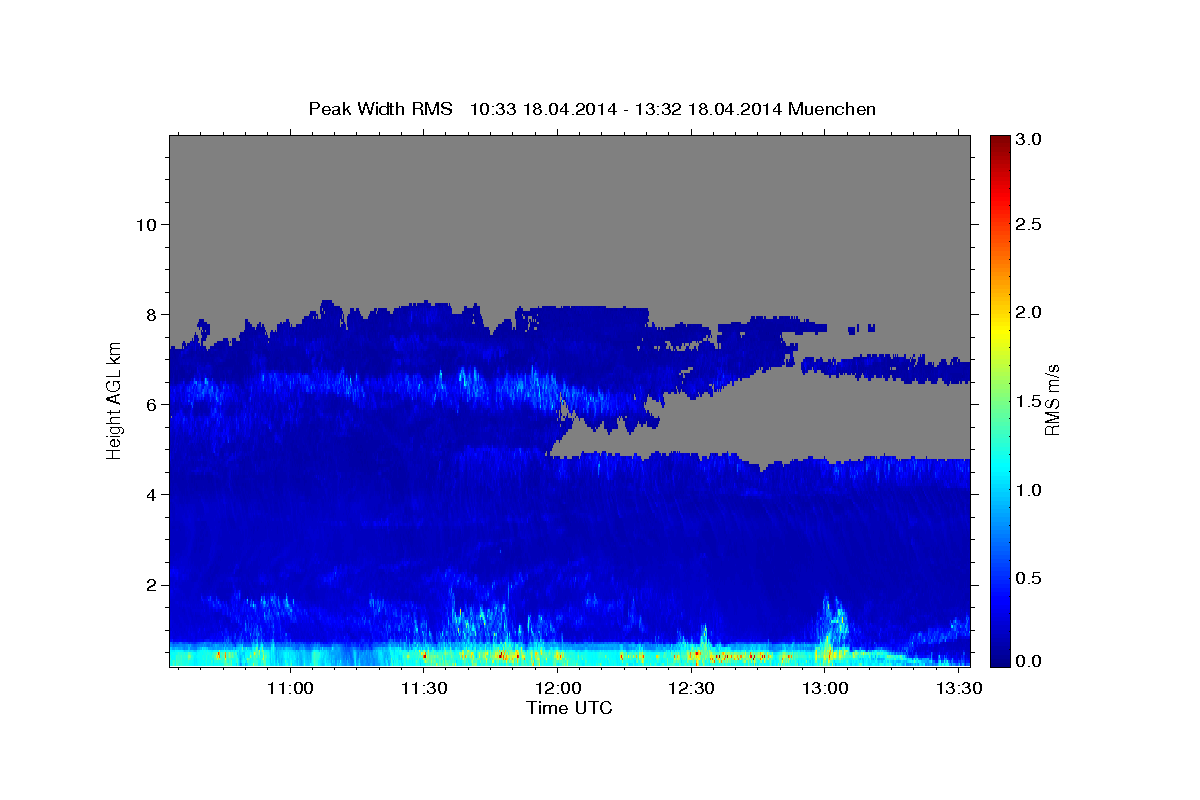Image resolution: width=1200 pixels, height=800 pixels.
Task: Click the plot title 'Peak Width RMS' text
Action: (x=380, y=109)
